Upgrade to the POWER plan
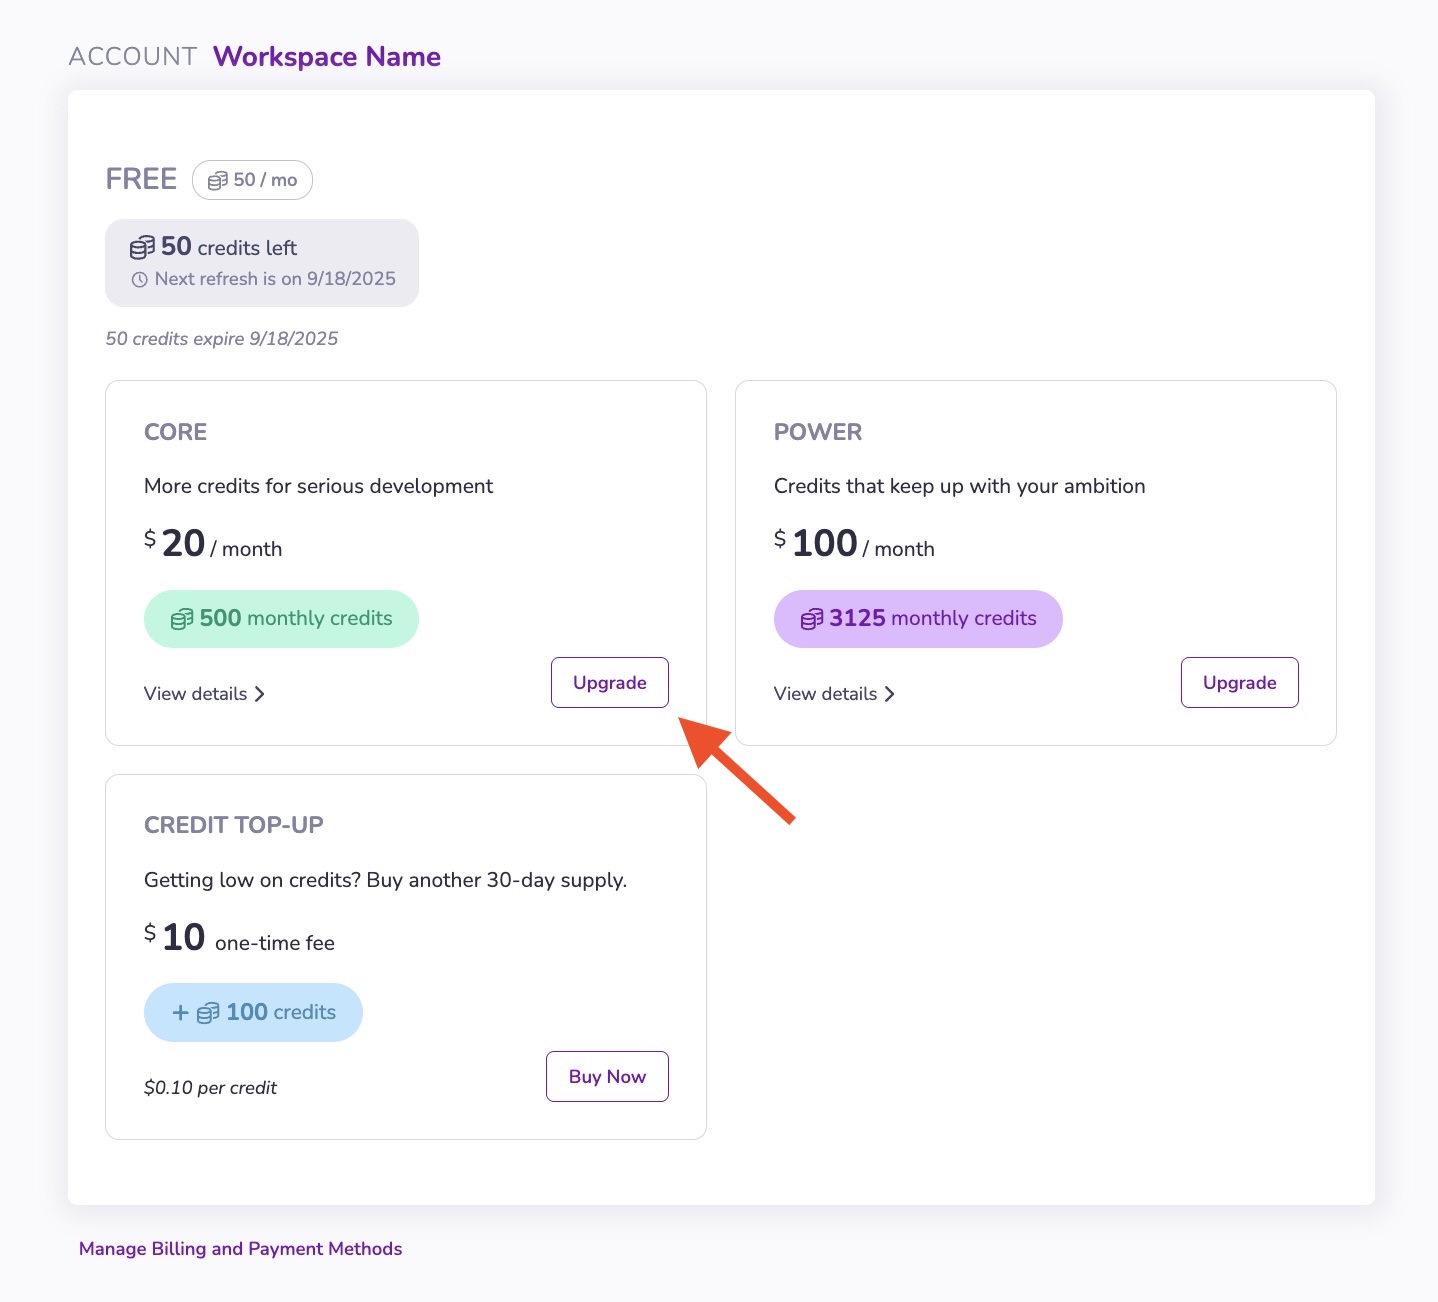The image size is (1438, 1302). pyautogui.click(x=1239, y=682)
